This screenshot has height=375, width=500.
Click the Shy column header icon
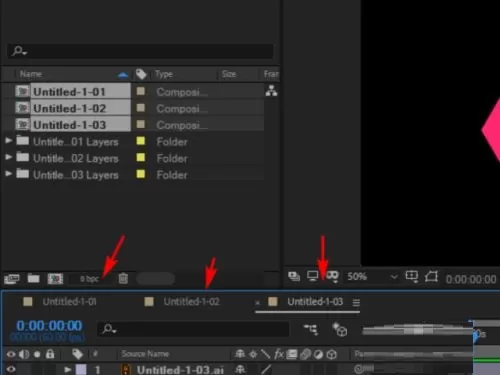(240, 354)
